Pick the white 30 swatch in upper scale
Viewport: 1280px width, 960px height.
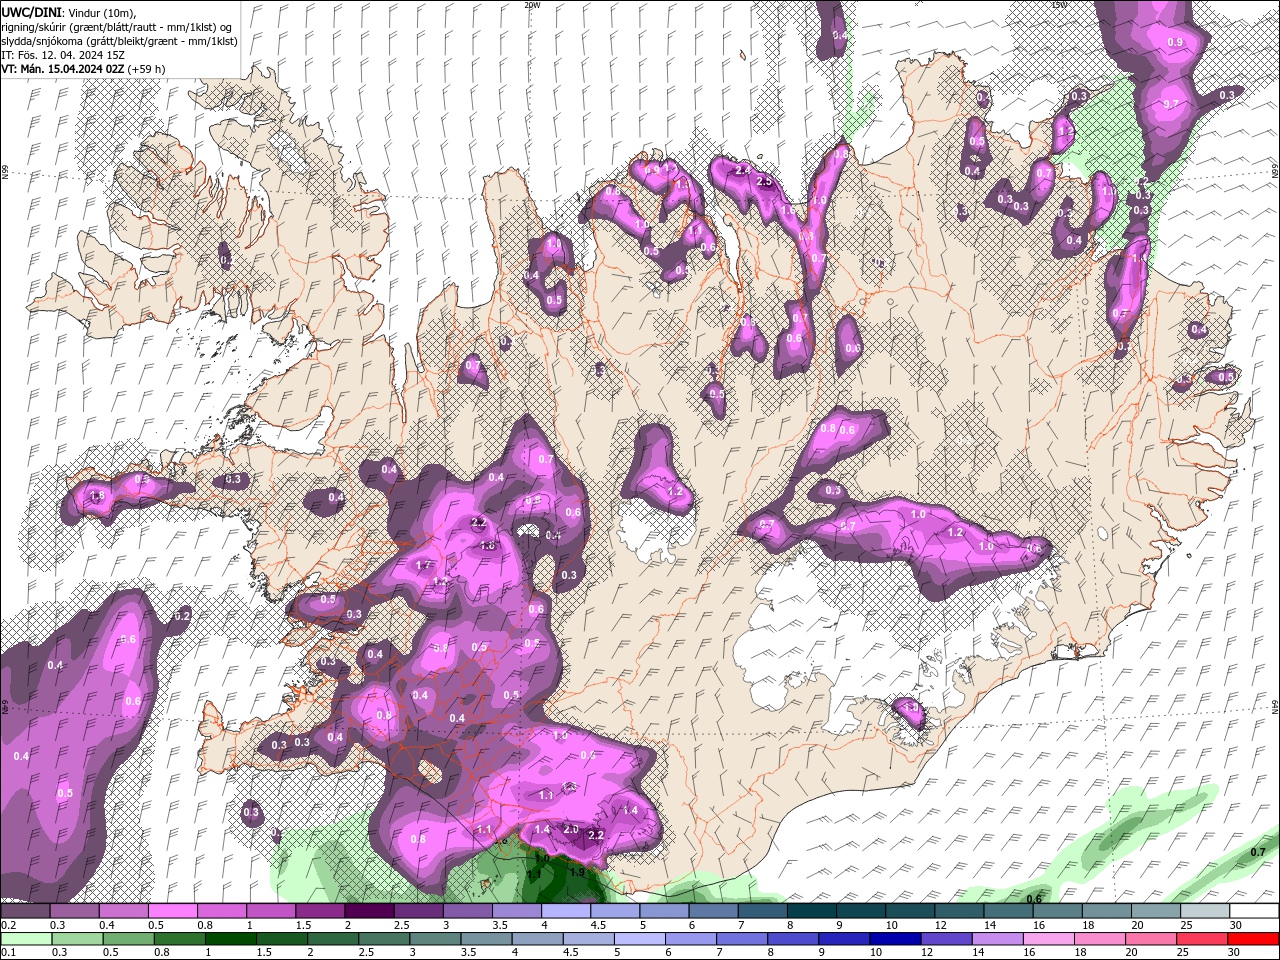point(1254,911)
